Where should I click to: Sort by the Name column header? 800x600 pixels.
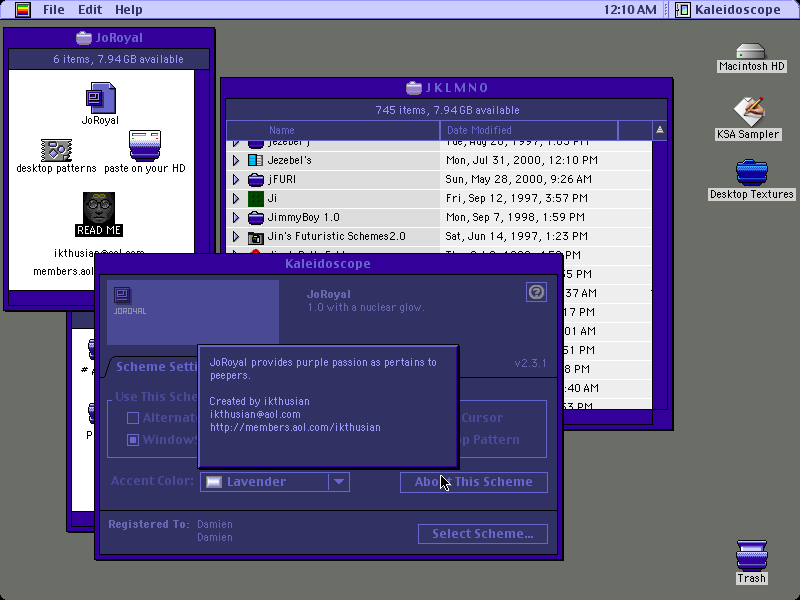(x=333, y=130)
